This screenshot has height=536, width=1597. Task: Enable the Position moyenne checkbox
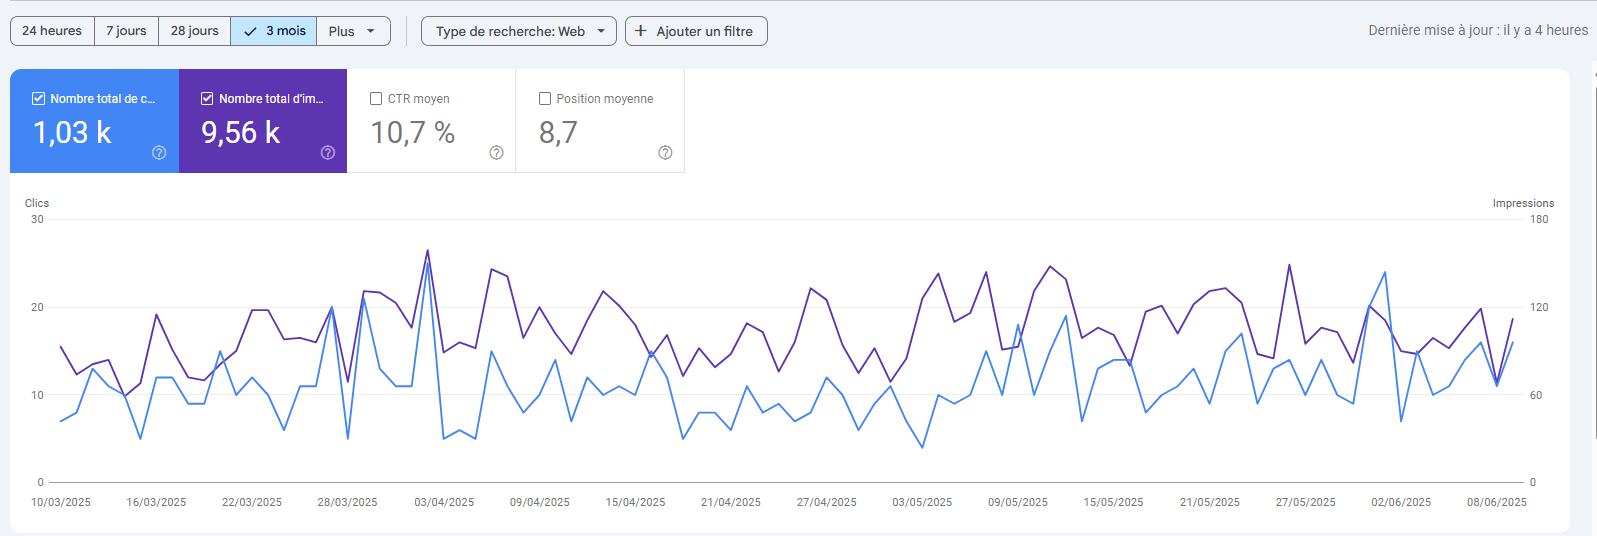[x=545, y=99]
